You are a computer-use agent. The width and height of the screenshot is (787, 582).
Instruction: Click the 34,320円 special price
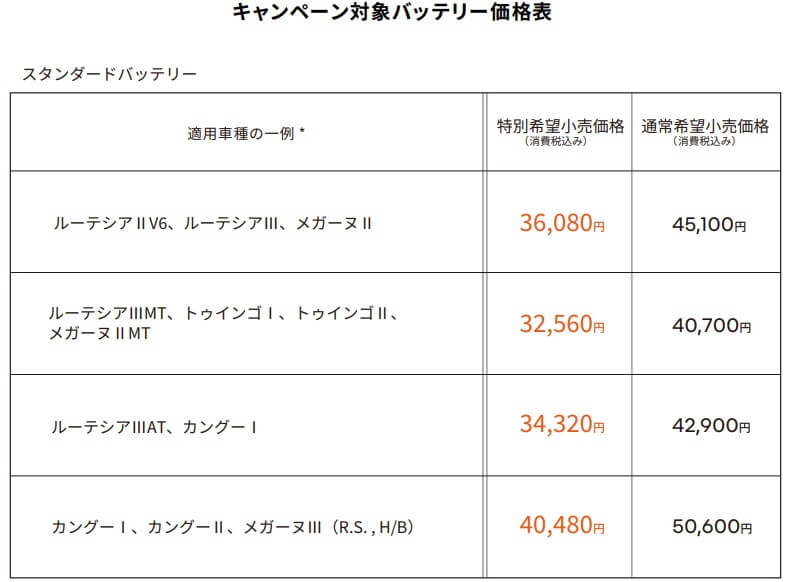tap(562, 424)
